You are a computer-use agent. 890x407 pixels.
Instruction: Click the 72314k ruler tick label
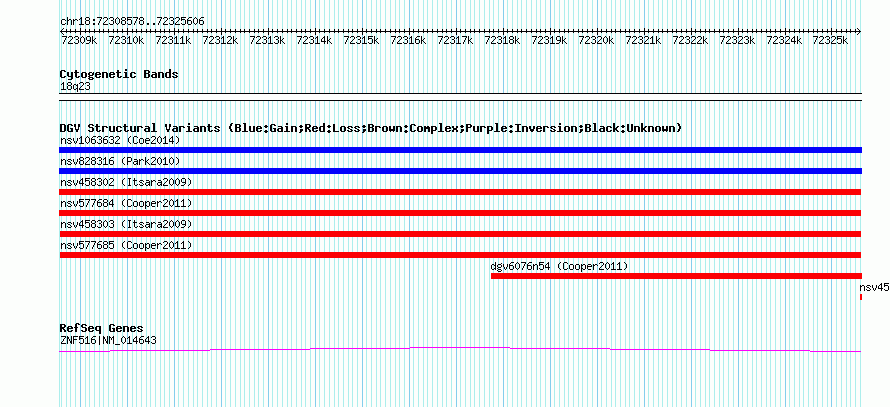[314, 41]
